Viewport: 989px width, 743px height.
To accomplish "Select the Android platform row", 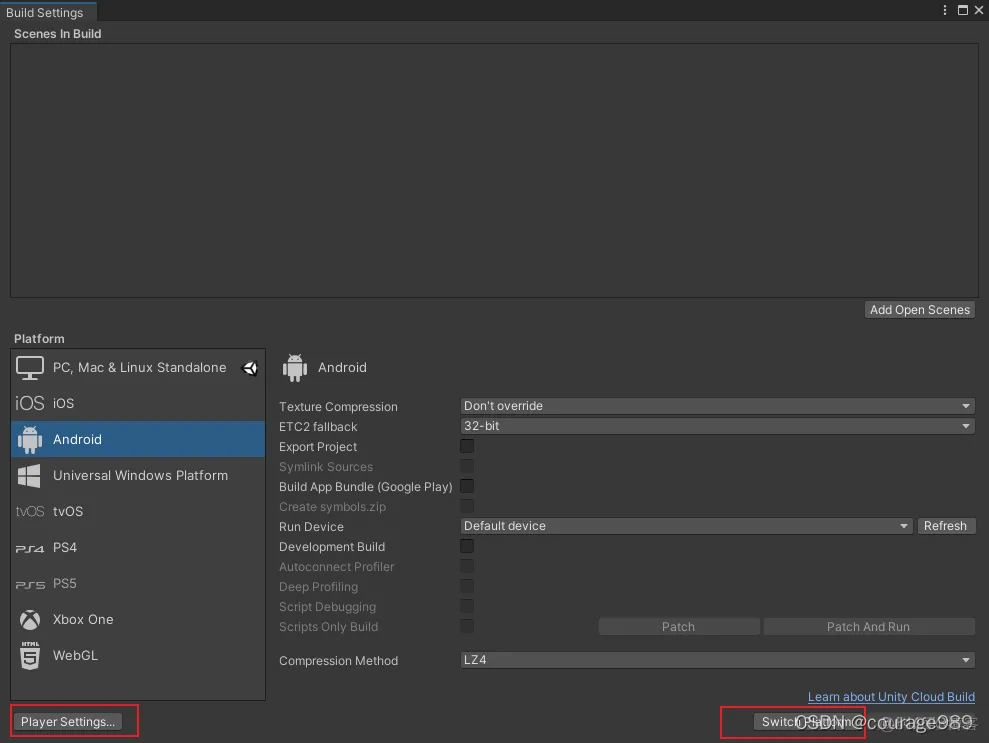I will [138, 440].
